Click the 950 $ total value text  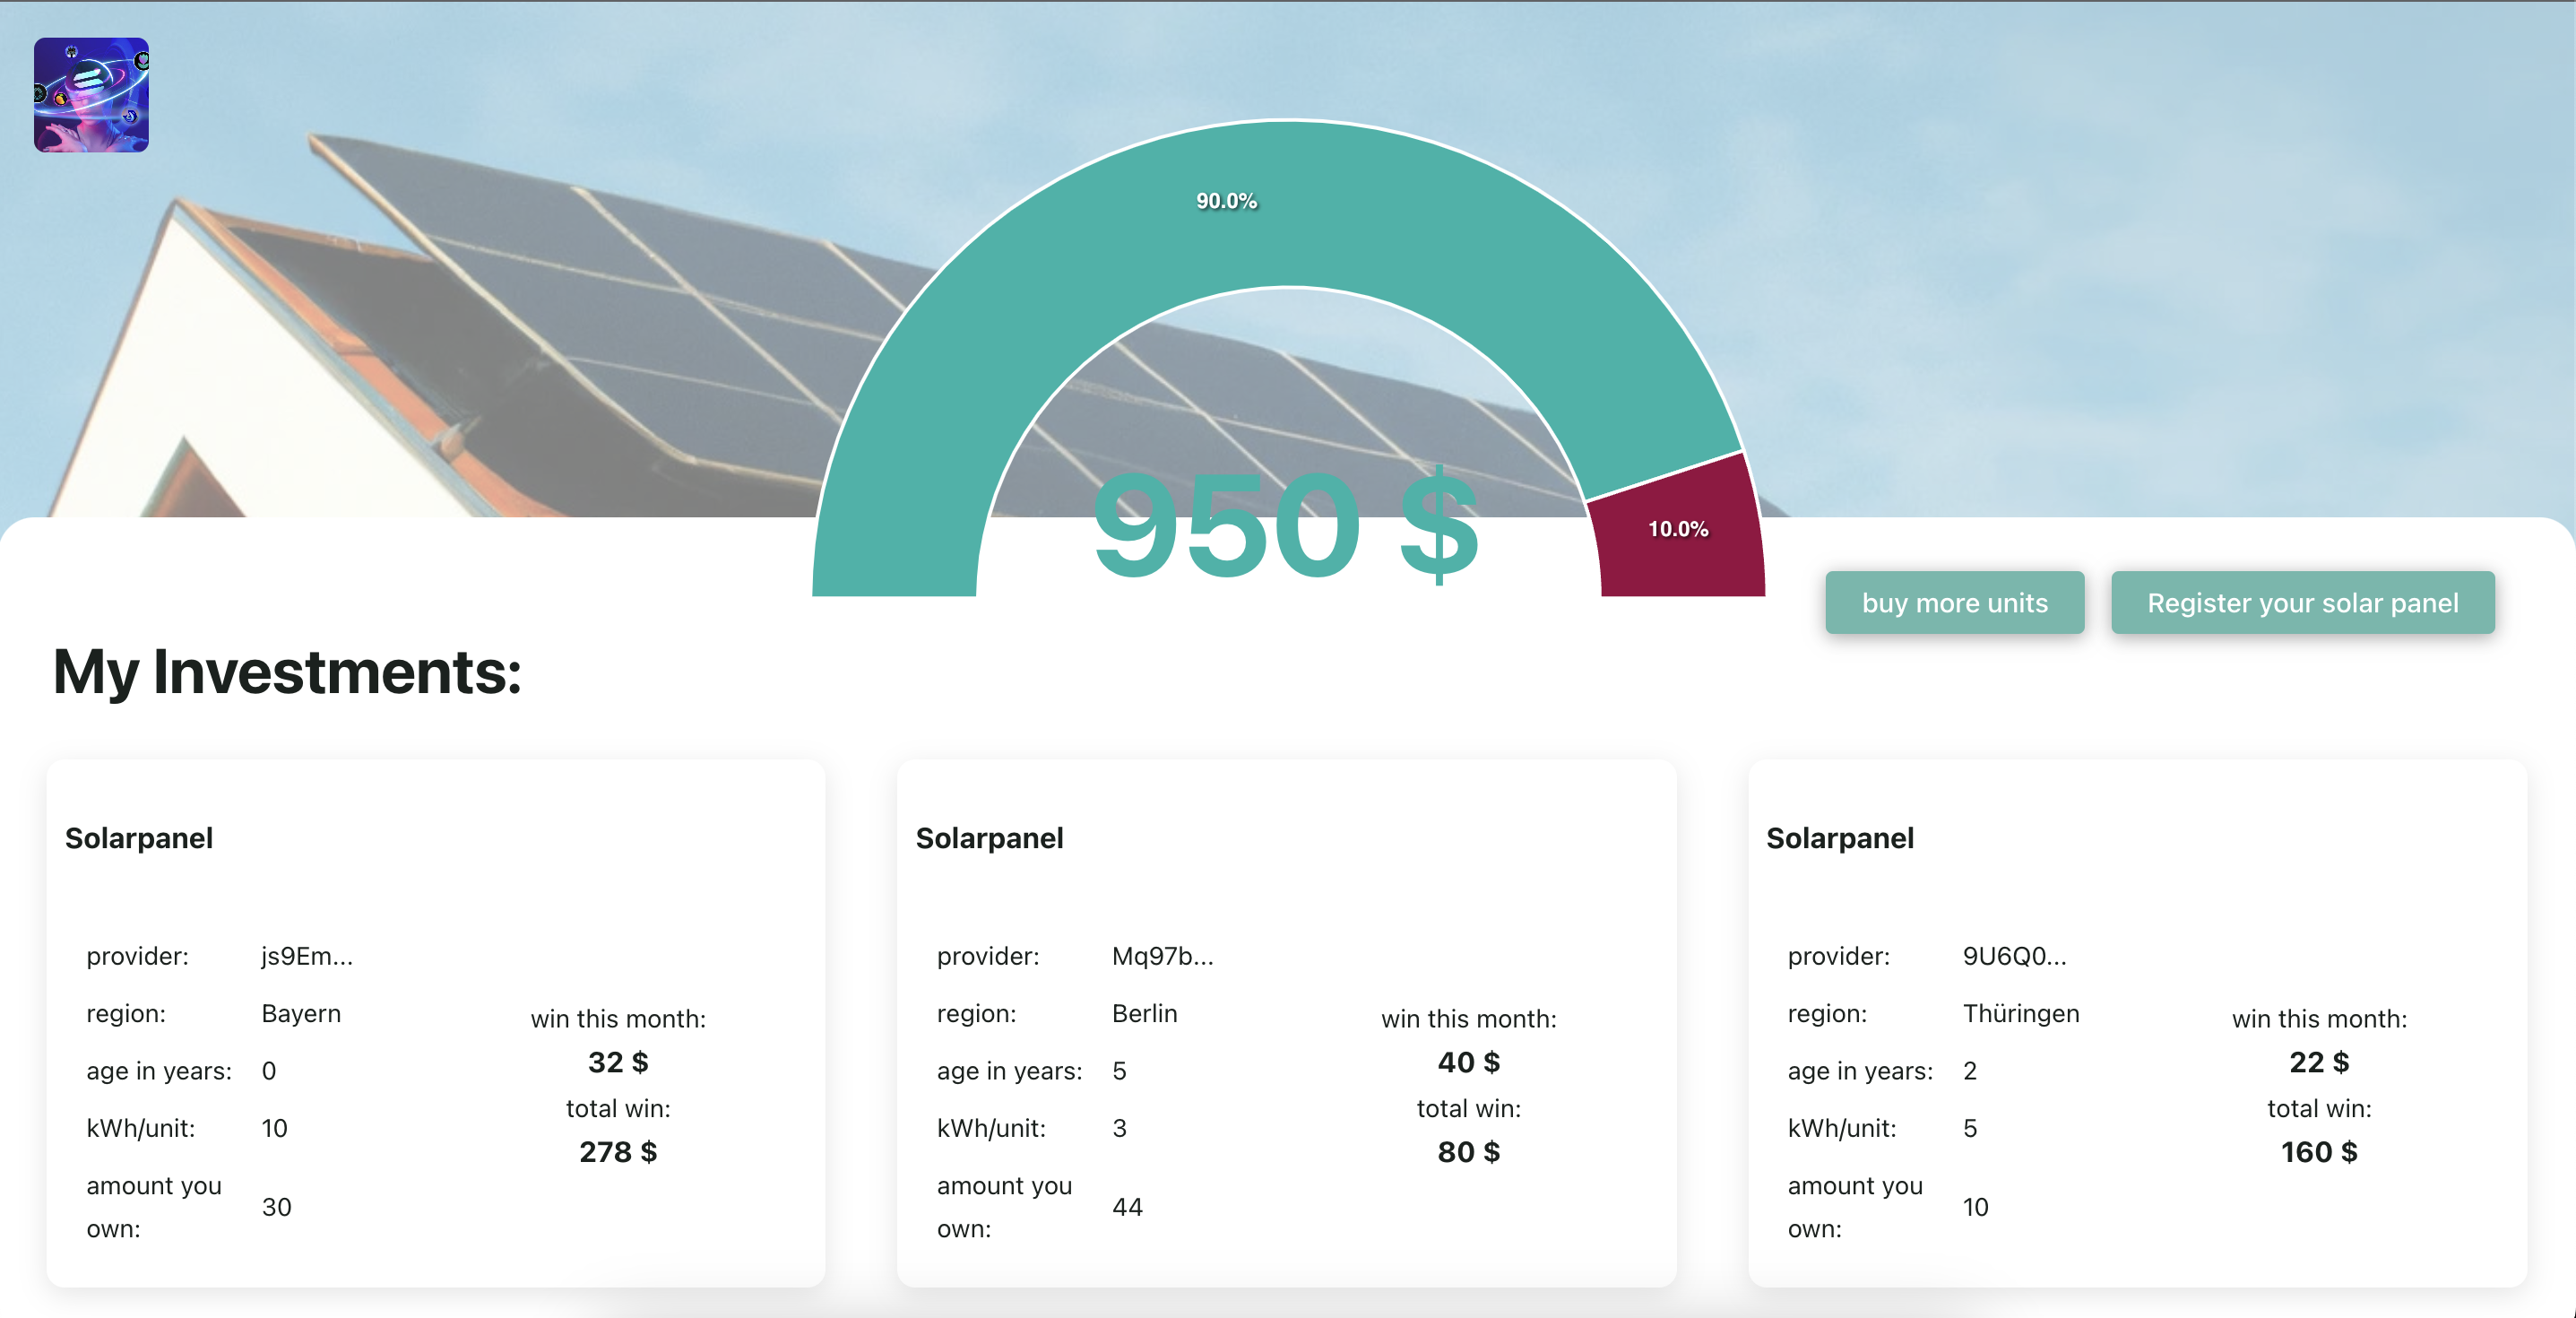[x=1285, y=527]
